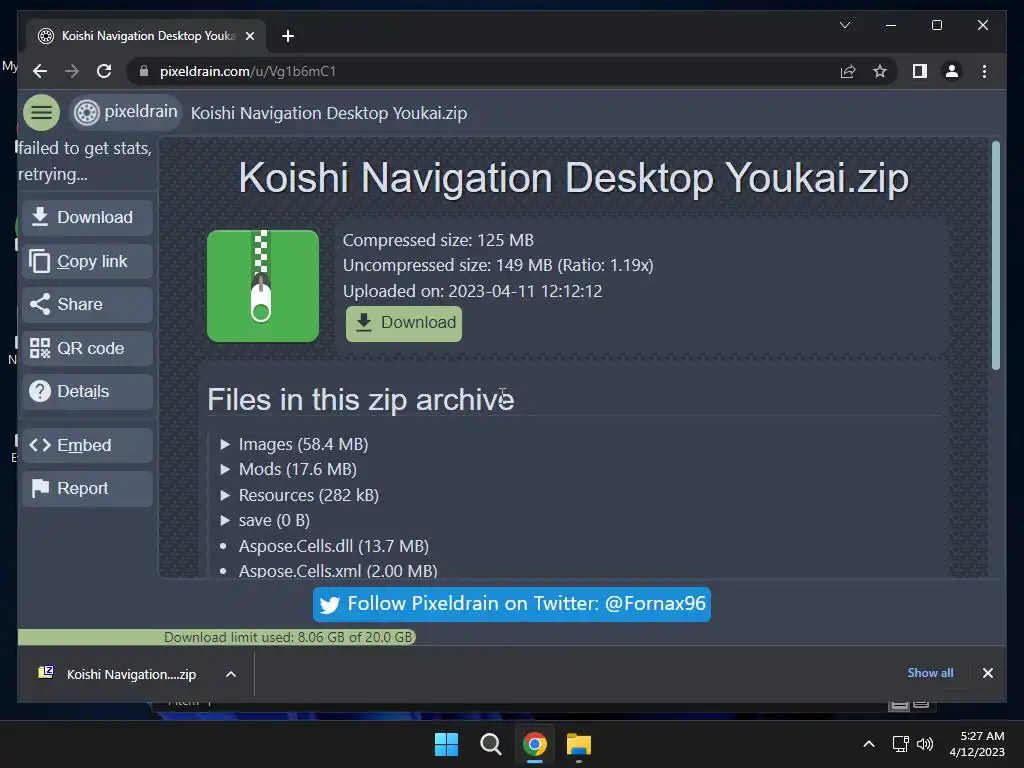1024x768 pixels.
Task: Click the Uncompressed size: 149 MB text
Action: point(498,265)
